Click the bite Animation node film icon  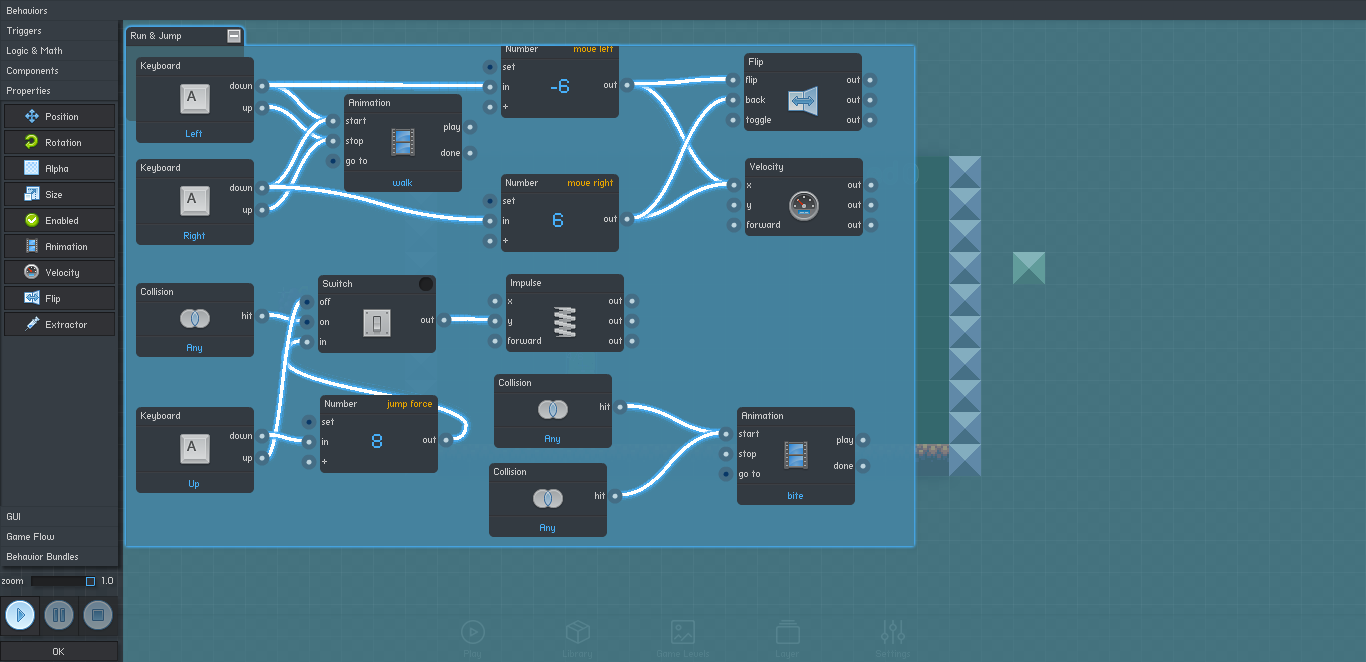tap(795, 455)
